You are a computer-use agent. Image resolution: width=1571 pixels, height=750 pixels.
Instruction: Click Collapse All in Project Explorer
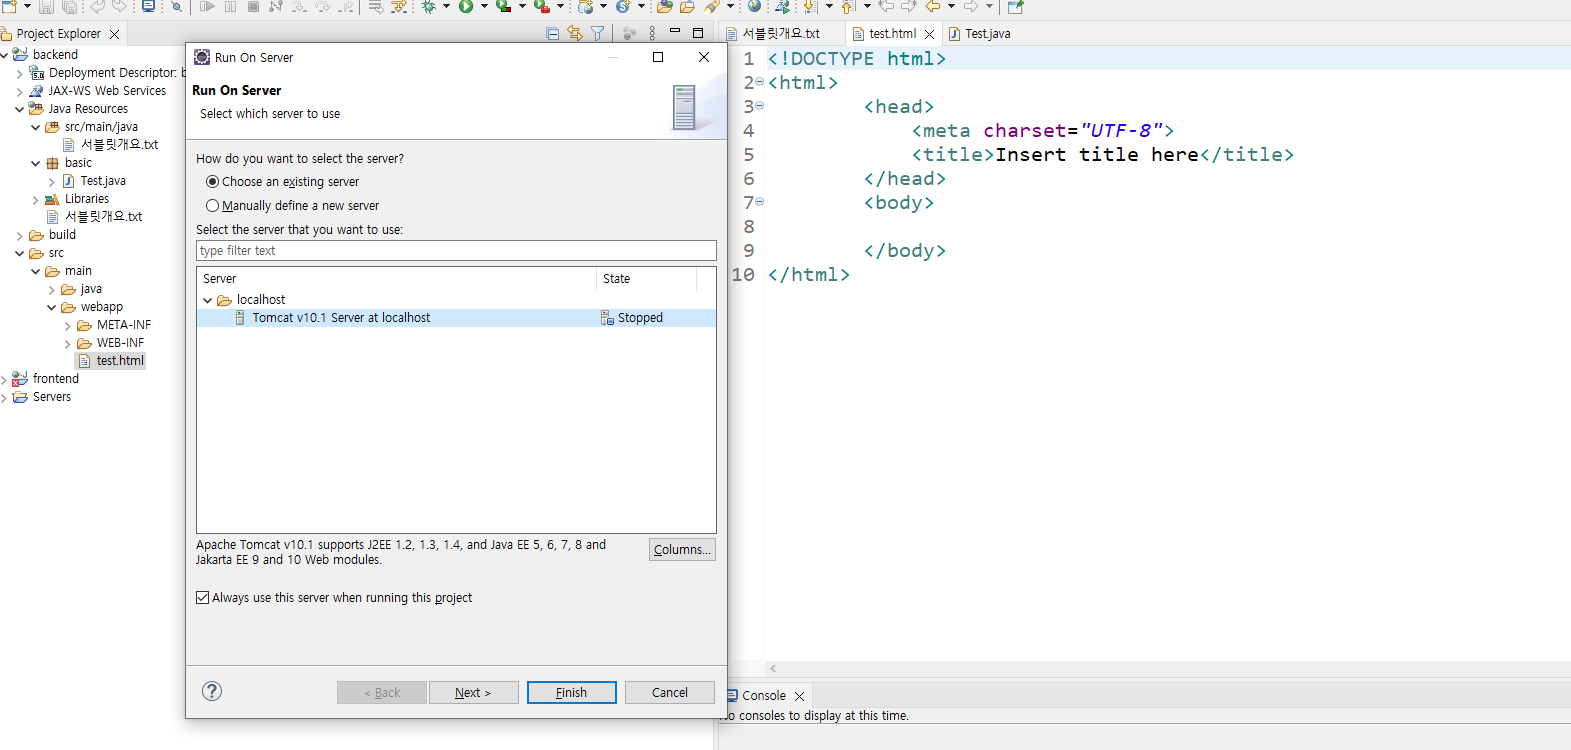coord(553,33)
